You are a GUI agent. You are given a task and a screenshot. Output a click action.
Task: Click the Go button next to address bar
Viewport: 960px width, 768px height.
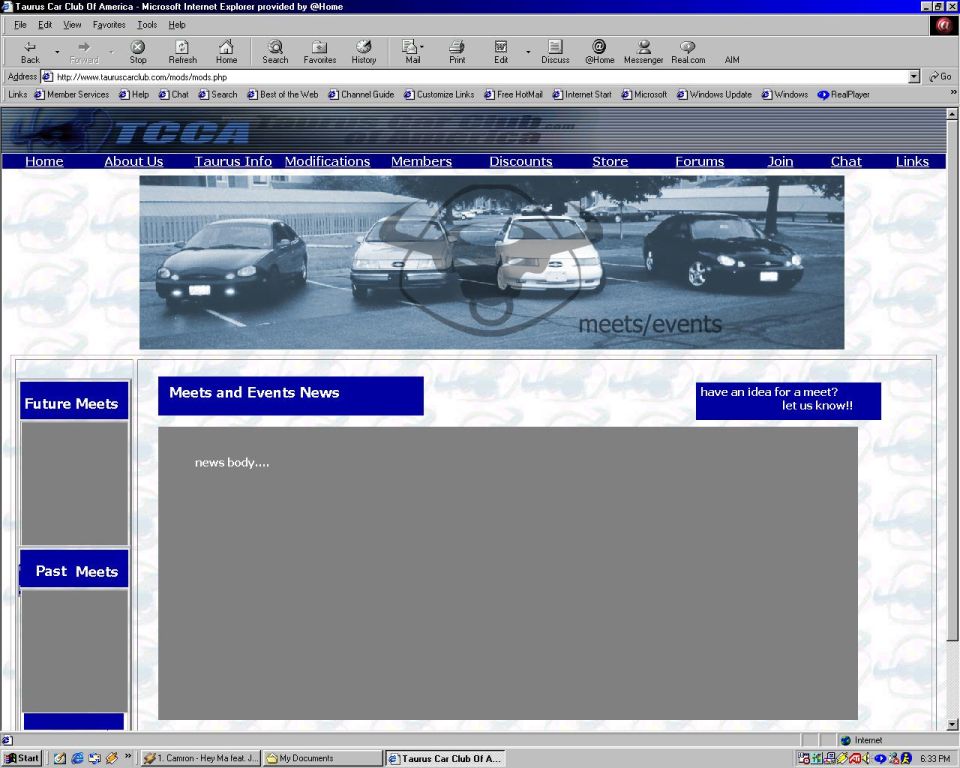[940, 77]
